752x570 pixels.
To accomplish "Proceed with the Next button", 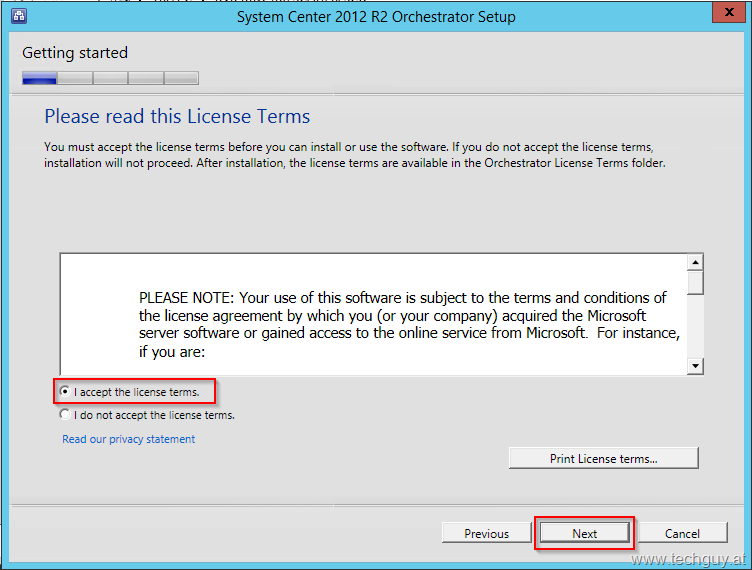I will (x=584, y=533).
